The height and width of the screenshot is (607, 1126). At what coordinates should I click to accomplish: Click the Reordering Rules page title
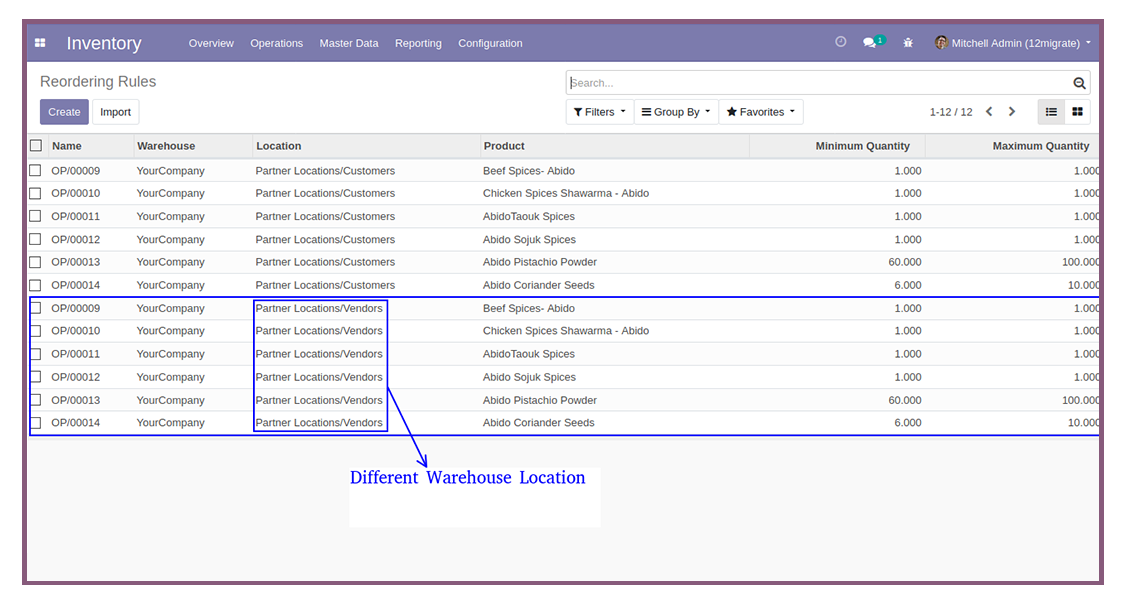click(x=98, y=82)
